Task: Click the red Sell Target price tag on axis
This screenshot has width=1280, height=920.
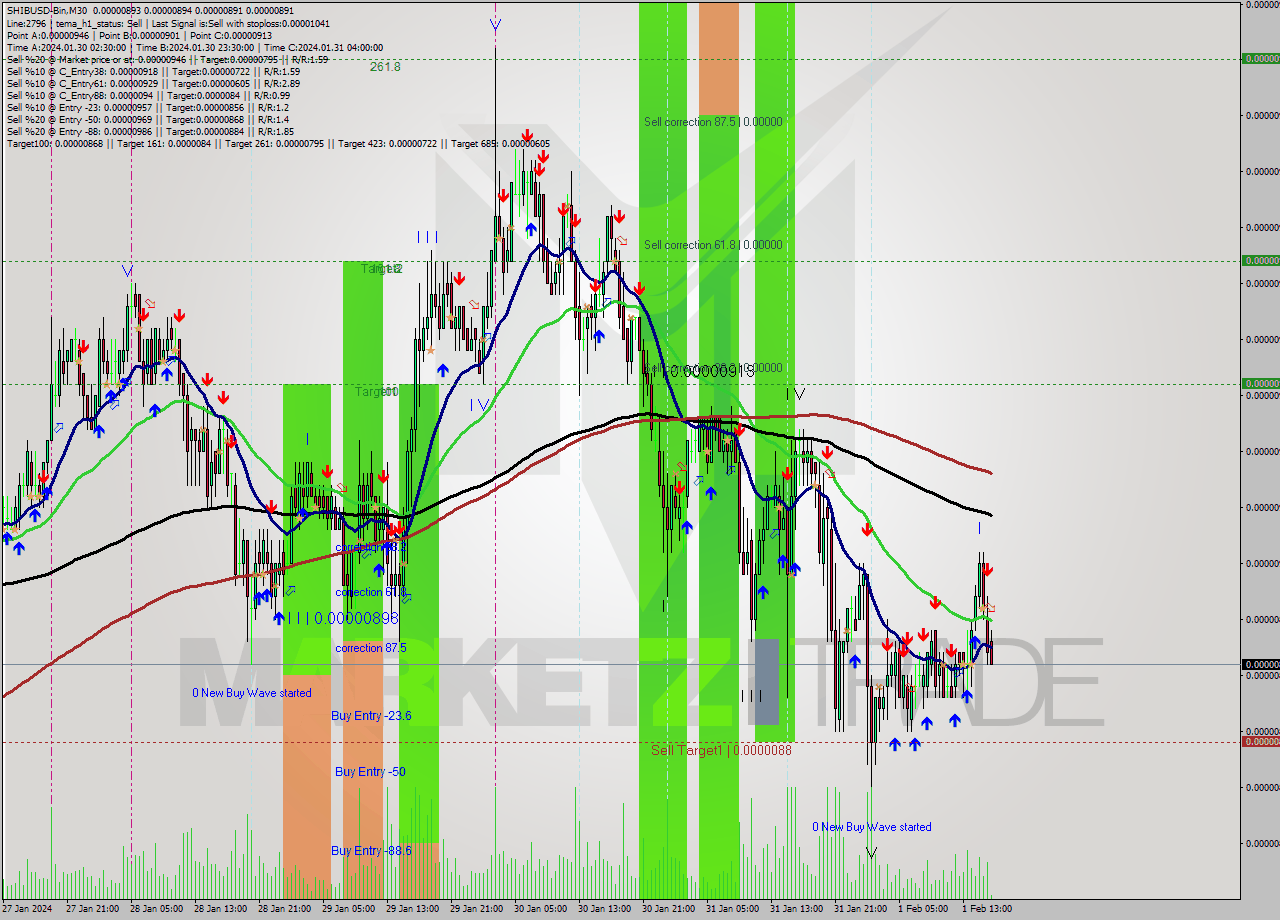Action: click(x=1260, y=741)
